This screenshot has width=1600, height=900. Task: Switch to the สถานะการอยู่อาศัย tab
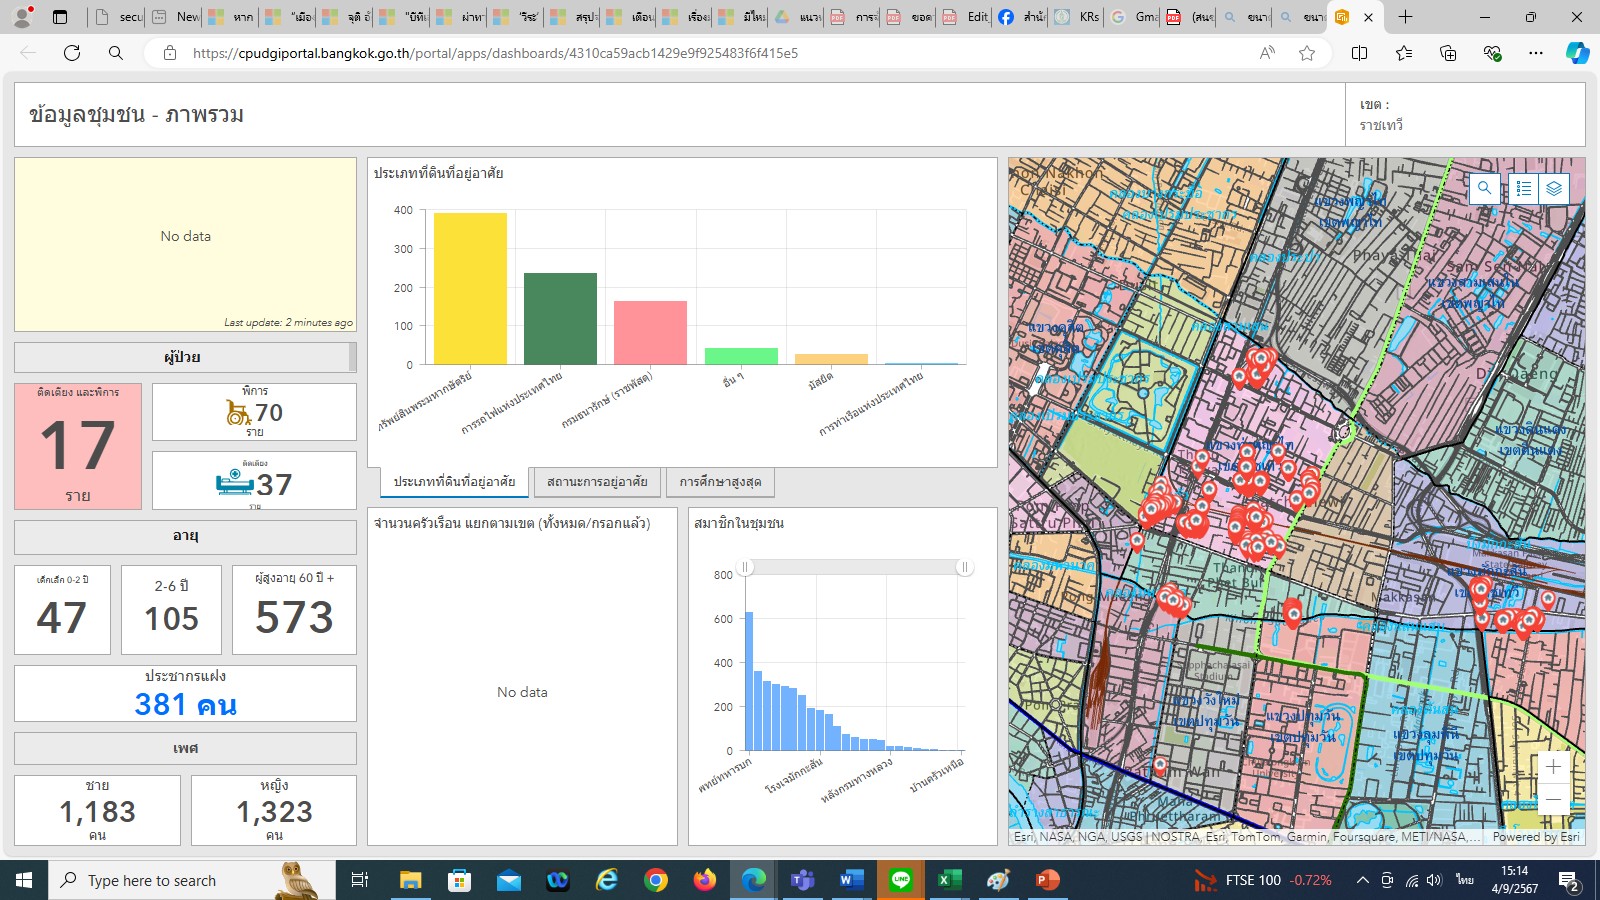tap(597, 482)
